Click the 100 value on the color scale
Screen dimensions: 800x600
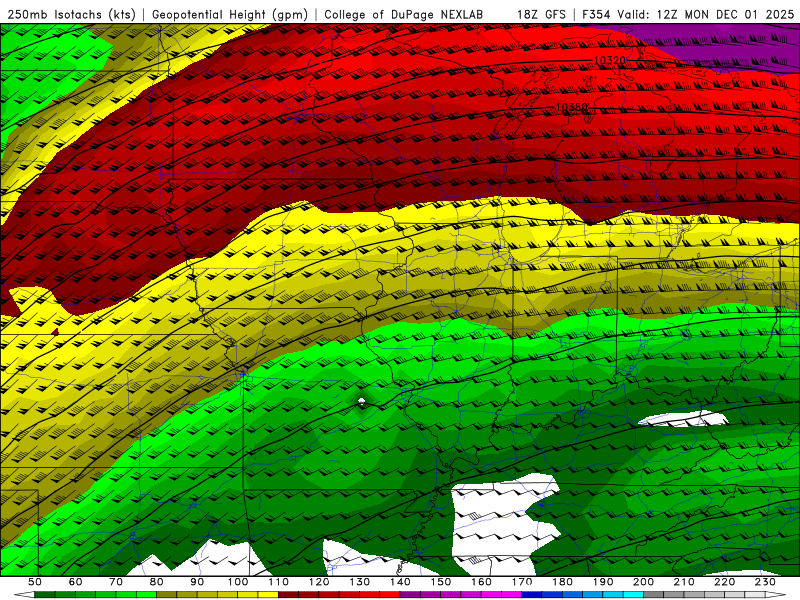238,582
